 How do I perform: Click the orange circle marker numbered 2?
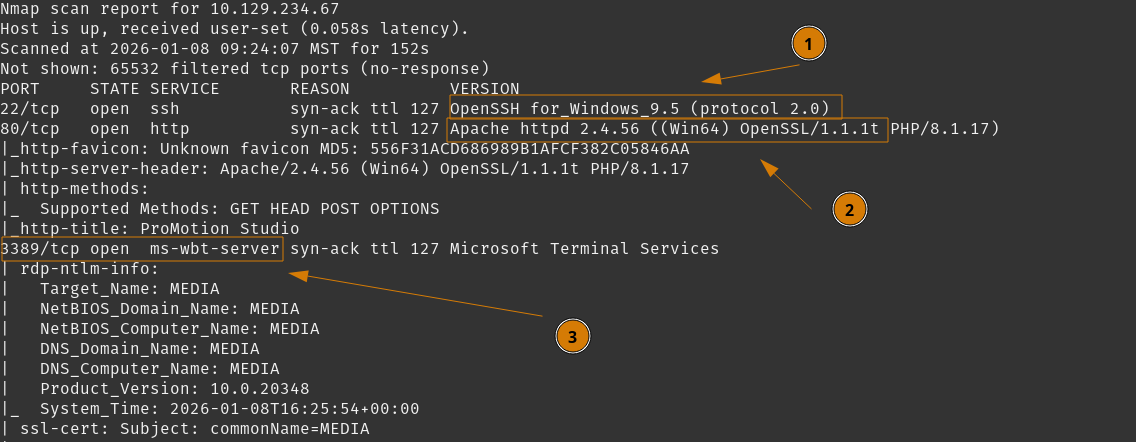(849, 209)
